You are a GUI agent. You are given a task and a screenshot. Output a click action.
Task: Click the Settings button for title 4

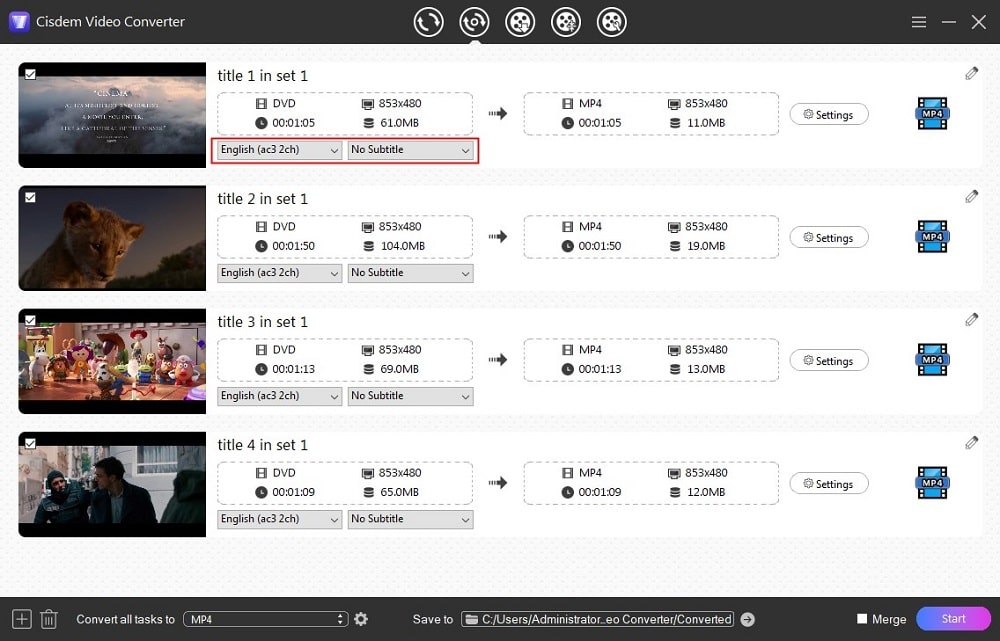(828, 484)
